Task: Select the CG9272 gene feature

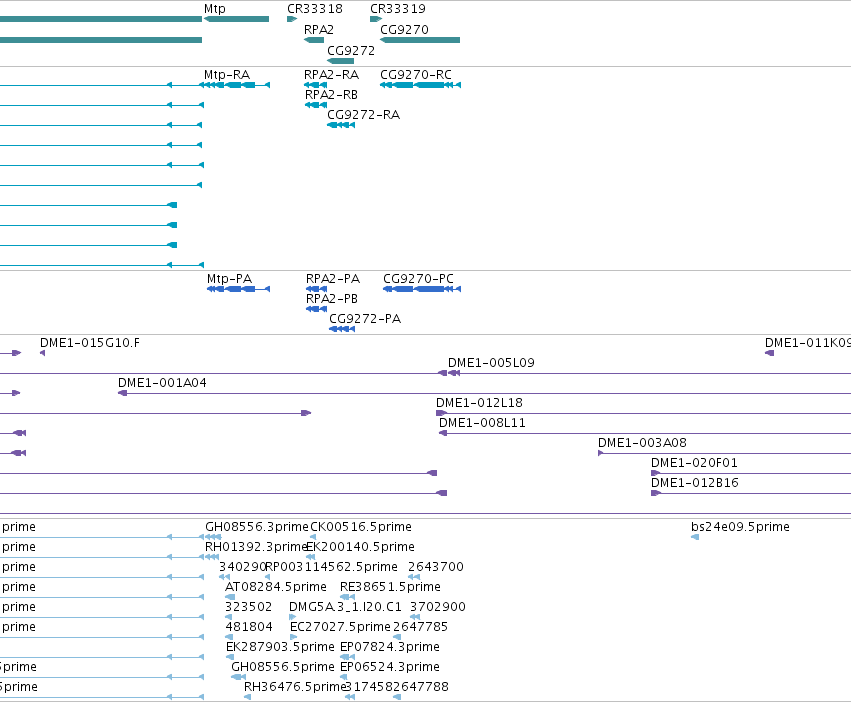Action: click(341, 61)
